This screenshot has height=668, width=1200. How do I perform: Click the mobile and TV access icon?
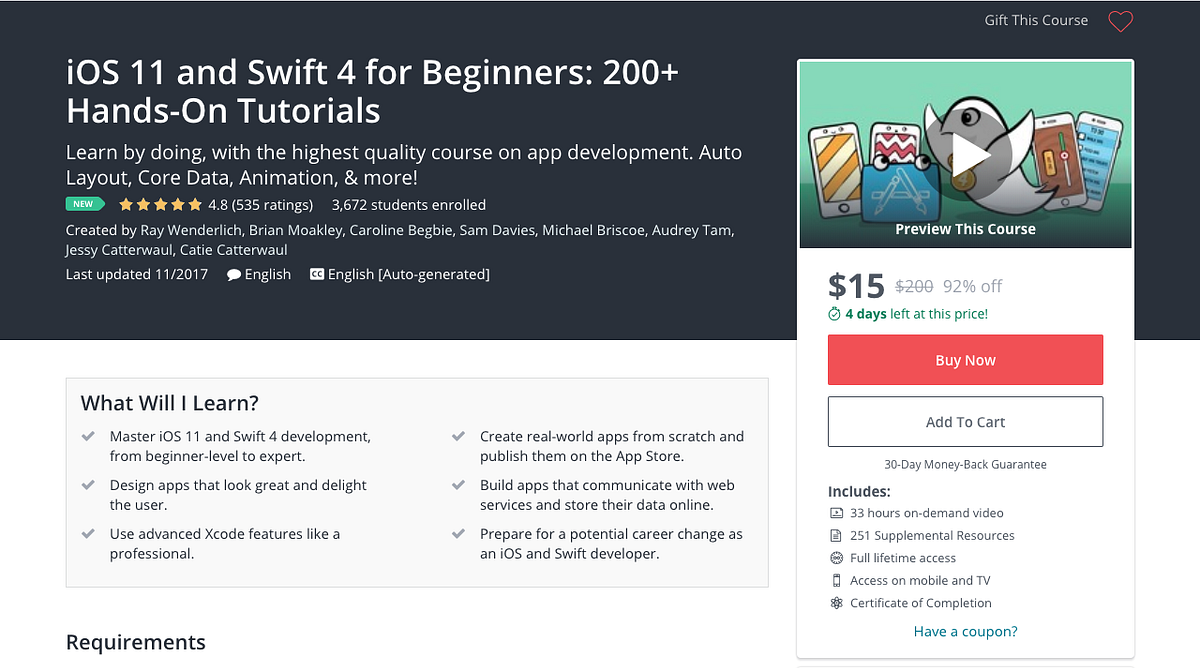pos(835,580)
